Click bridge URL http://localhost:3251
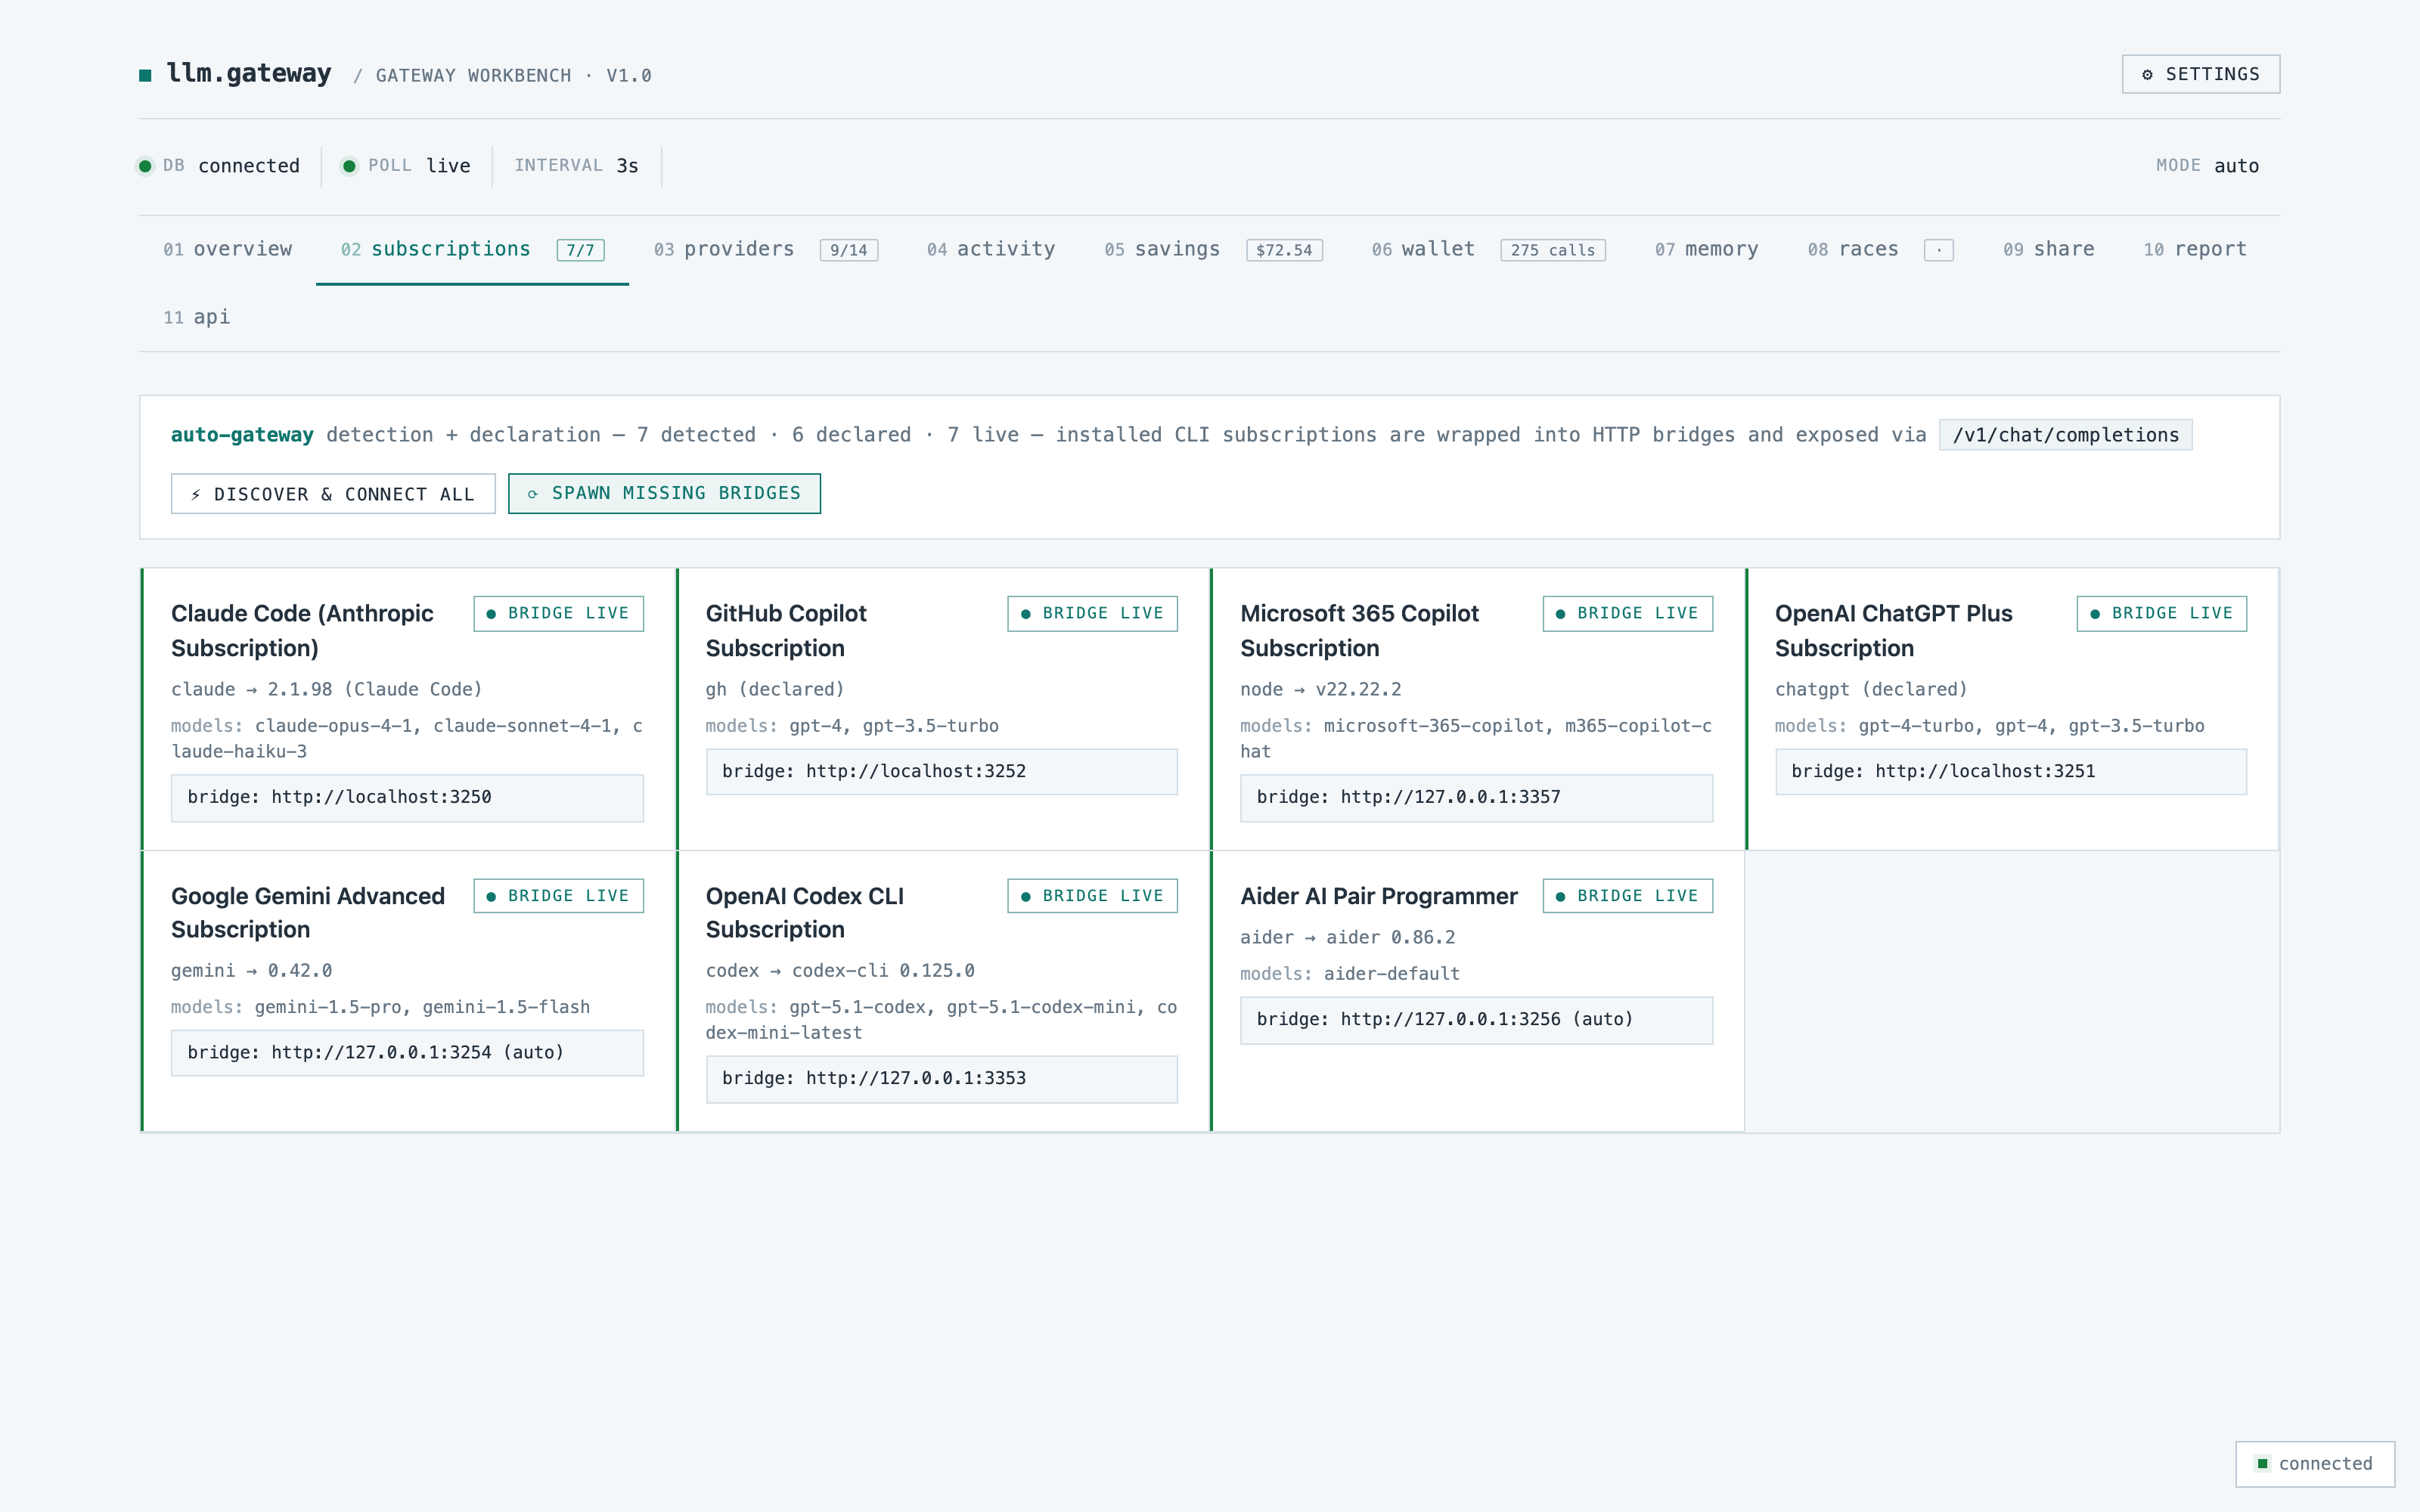Screen dimensions: 2420x1512 tap(2011, 772)
